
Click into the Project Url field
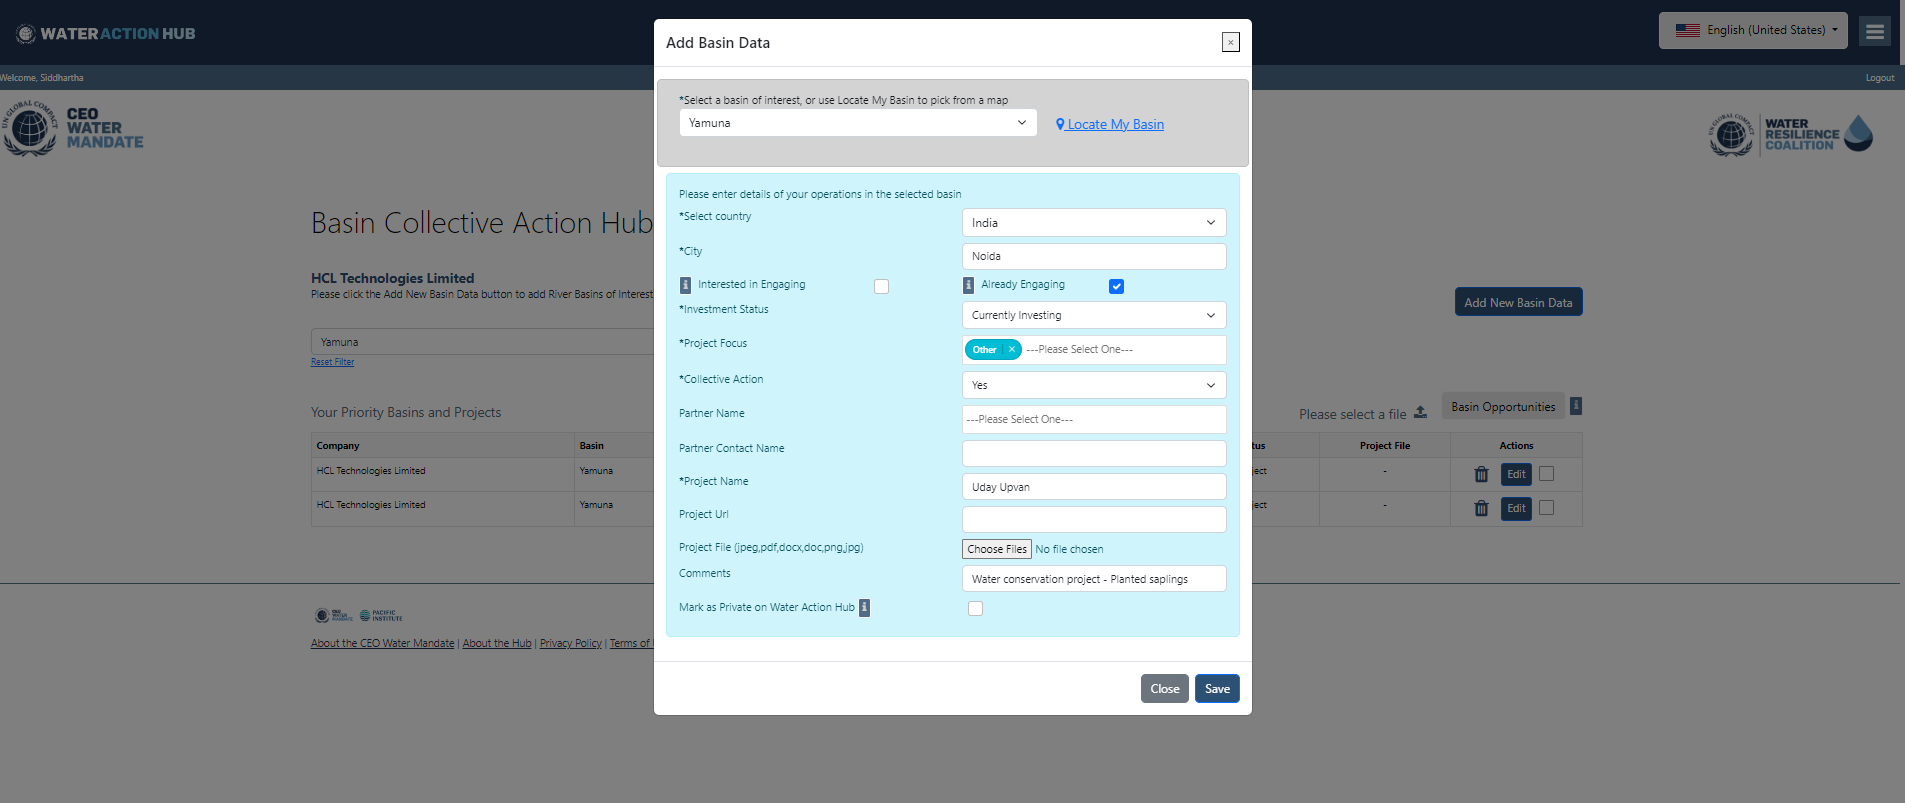1093,520
